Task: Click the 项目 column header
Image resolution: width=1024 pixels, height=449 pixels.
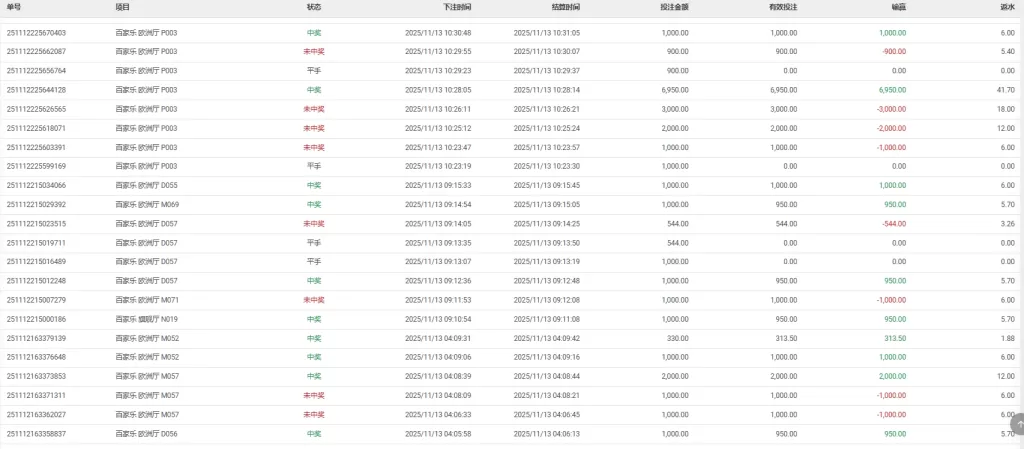Action: [x=123, y=7]
